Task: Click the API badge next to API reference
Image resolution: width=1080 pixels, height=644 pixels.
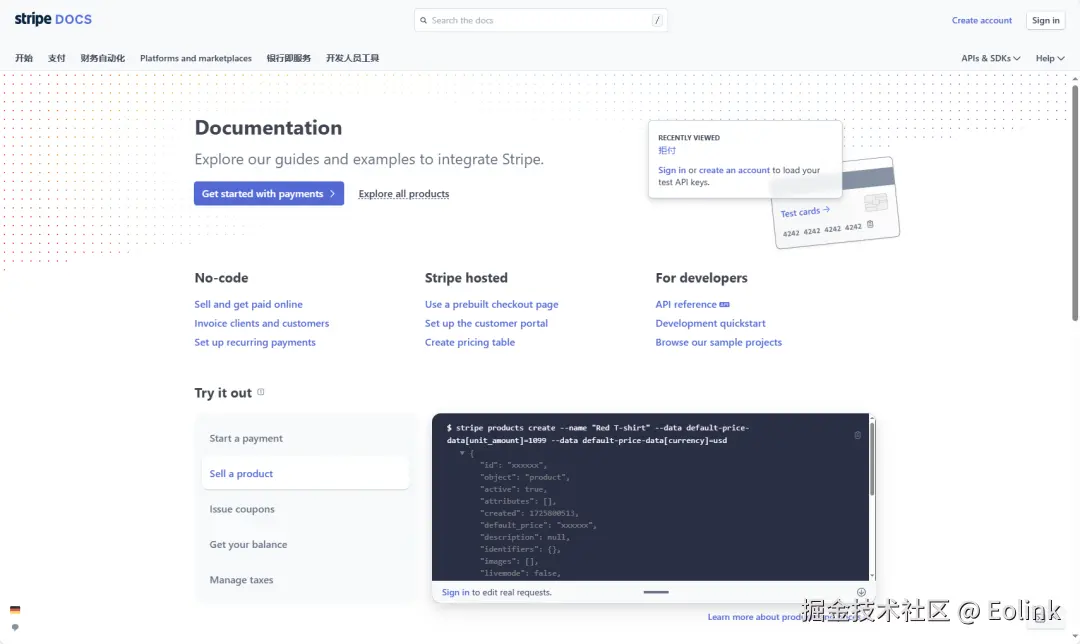Action: click(725, 304)
